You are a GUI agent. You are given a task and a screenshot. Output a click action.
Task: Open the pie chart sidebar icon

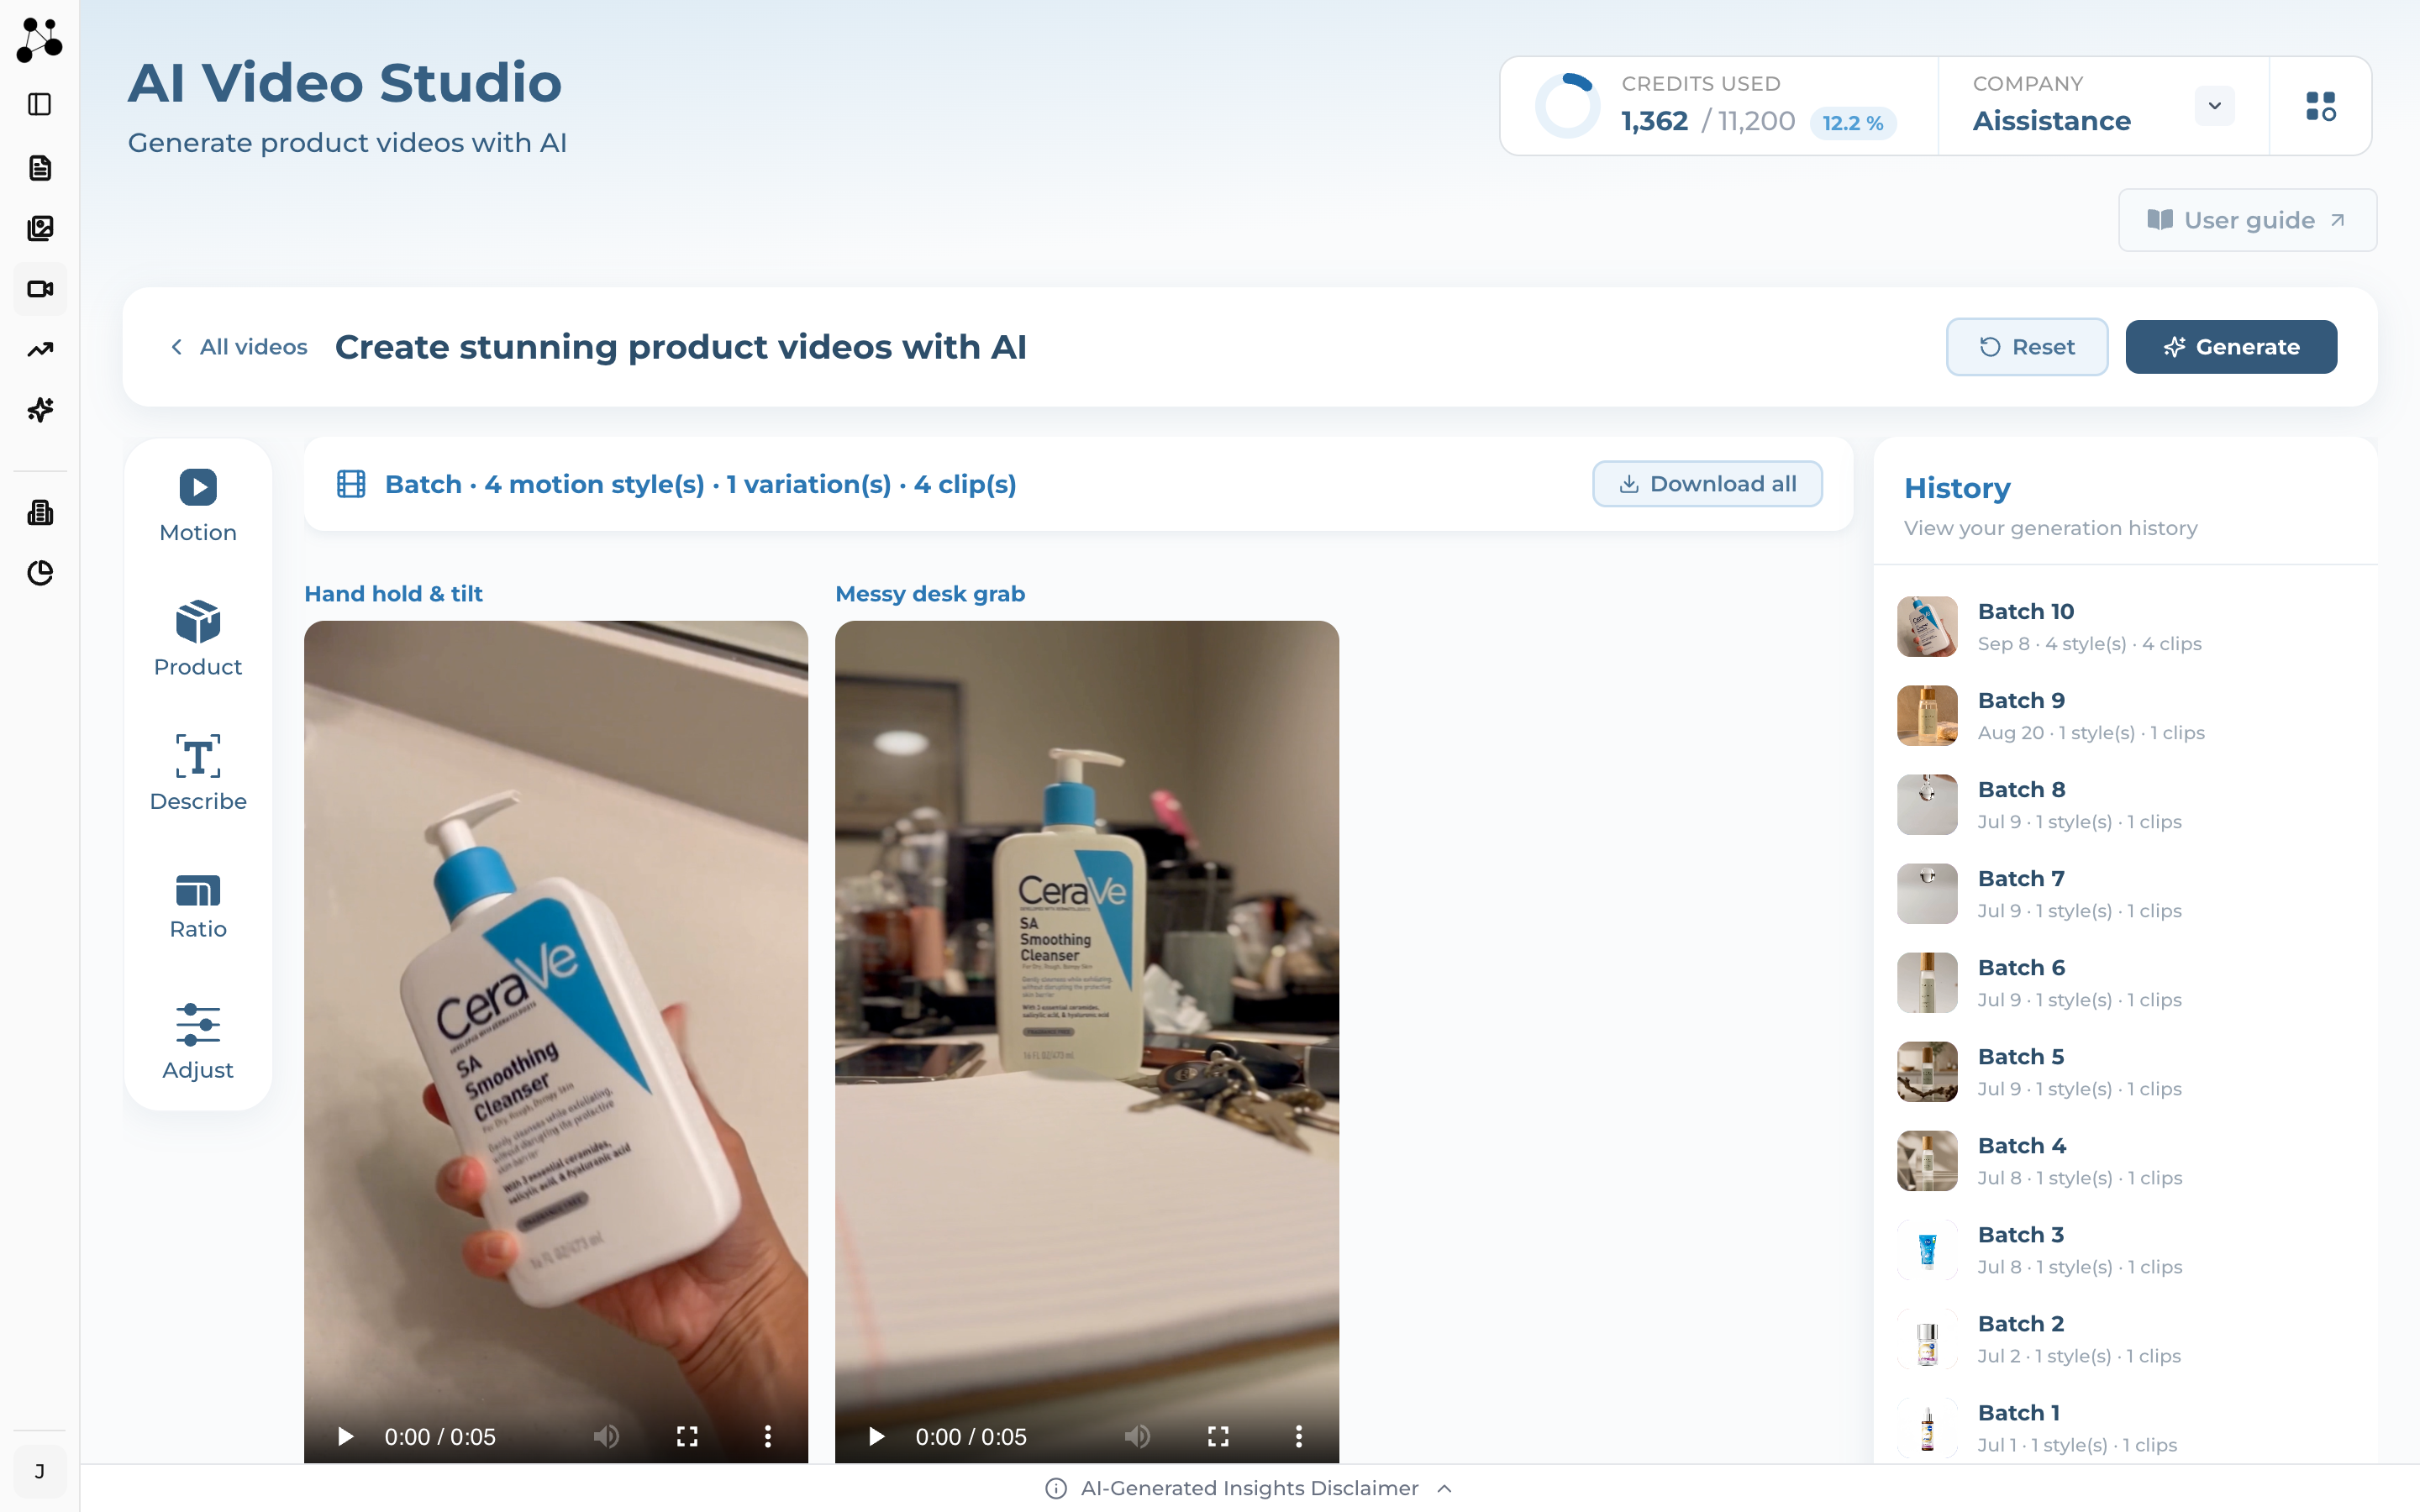tap(40, 573)
